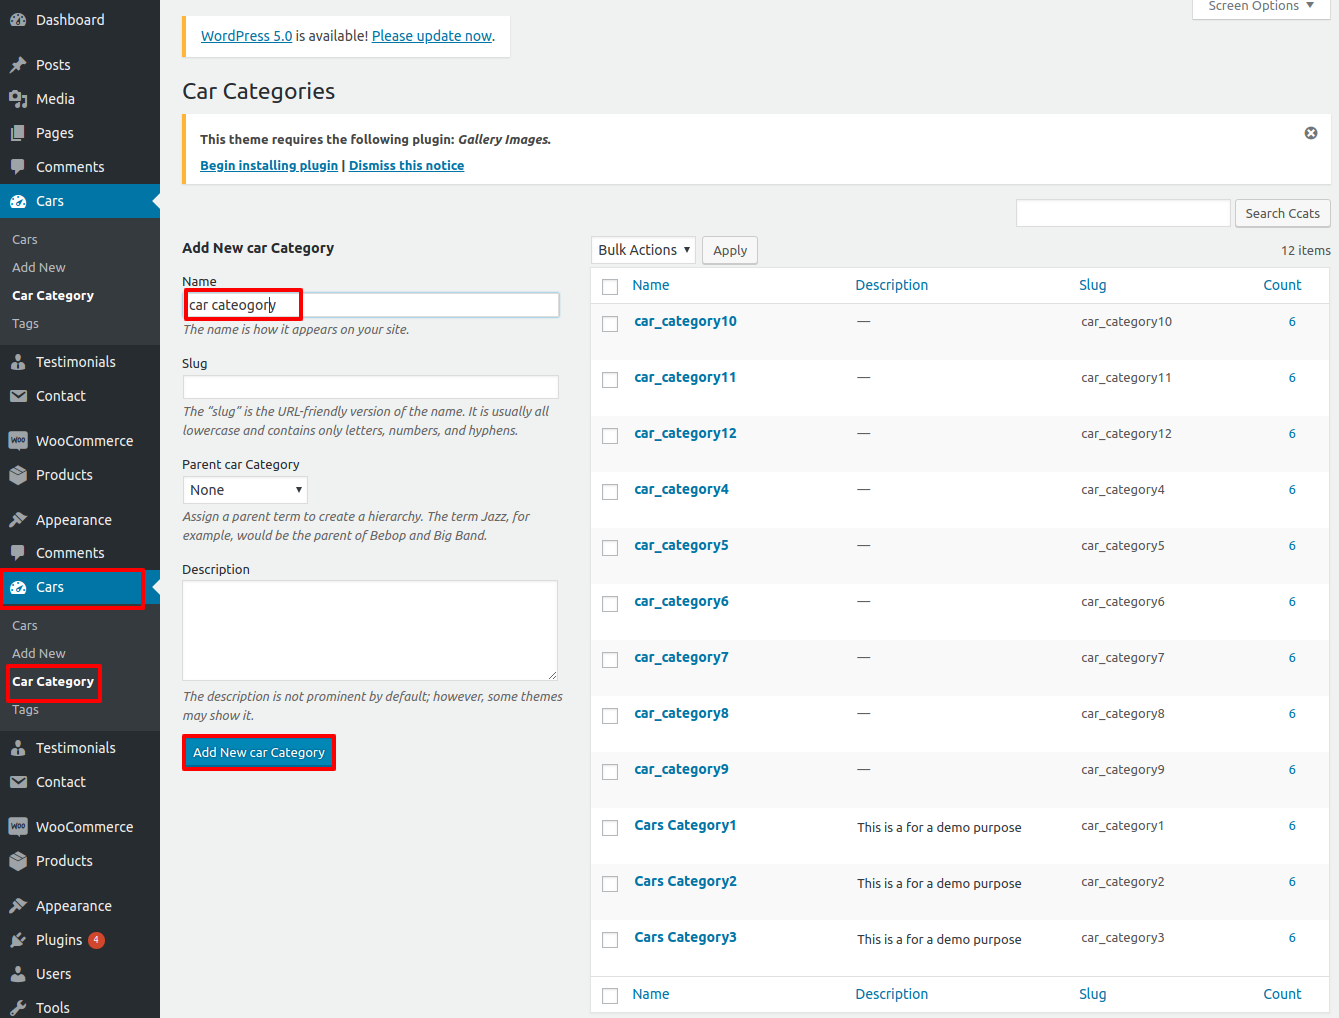Click the Posts pushpin icon
The height and width of the screenshot is (1018, 1339).
[18, 65]
